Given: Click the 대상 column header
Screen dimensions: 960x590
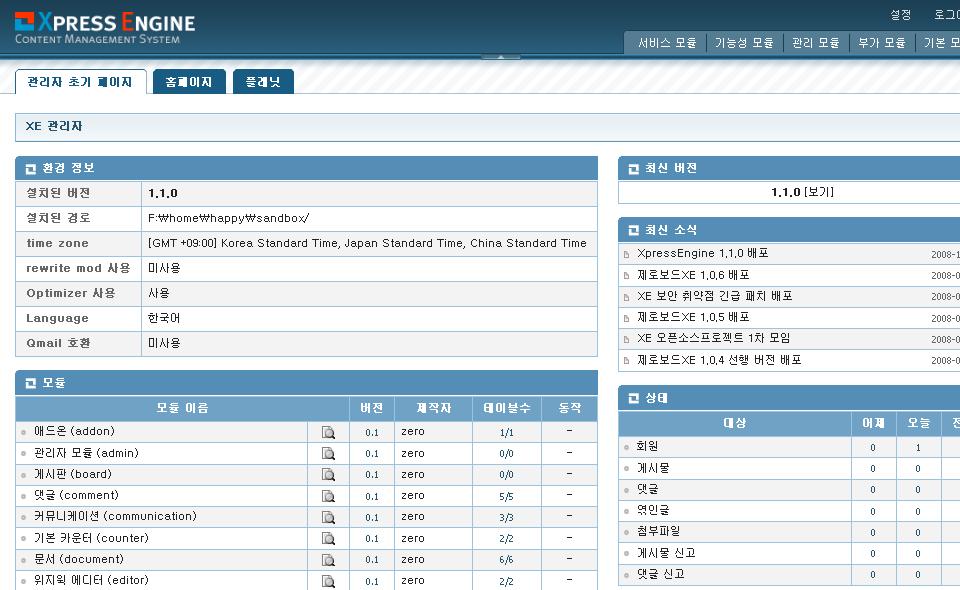Looking at the screenshot, I should click(735, 423).
